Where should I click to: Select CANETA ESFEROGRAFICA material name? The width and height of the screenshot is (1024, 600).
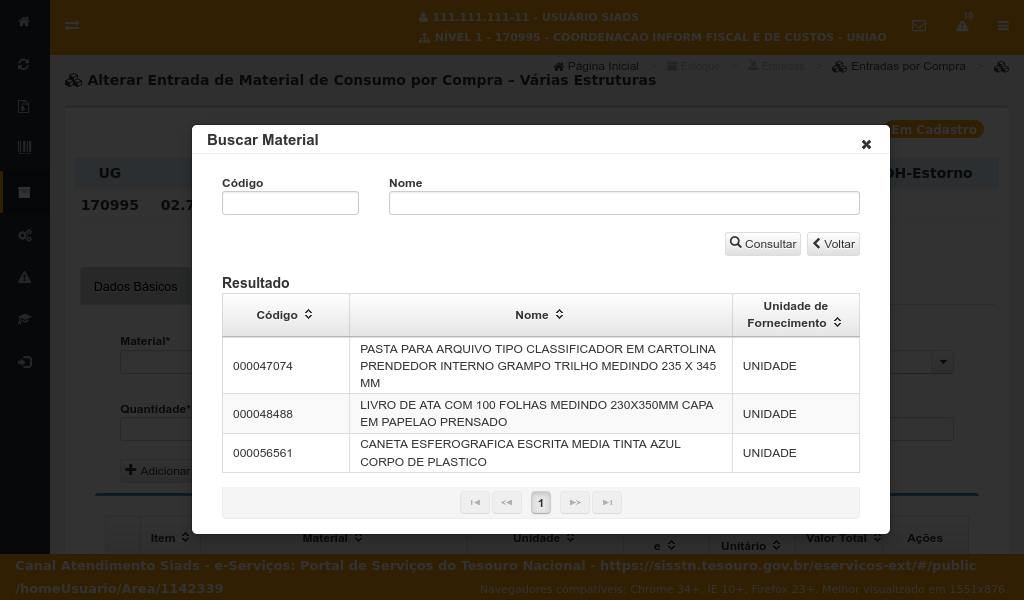click(x=520, y=452)
